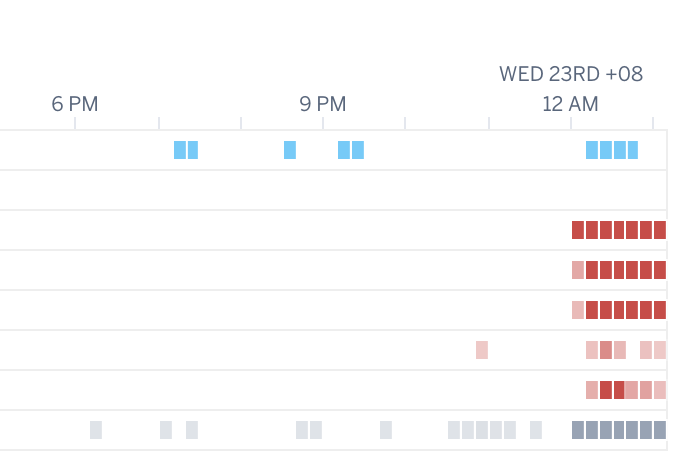Click the last pink block in sixth row

pyautogui.click(x=660, y=350)
